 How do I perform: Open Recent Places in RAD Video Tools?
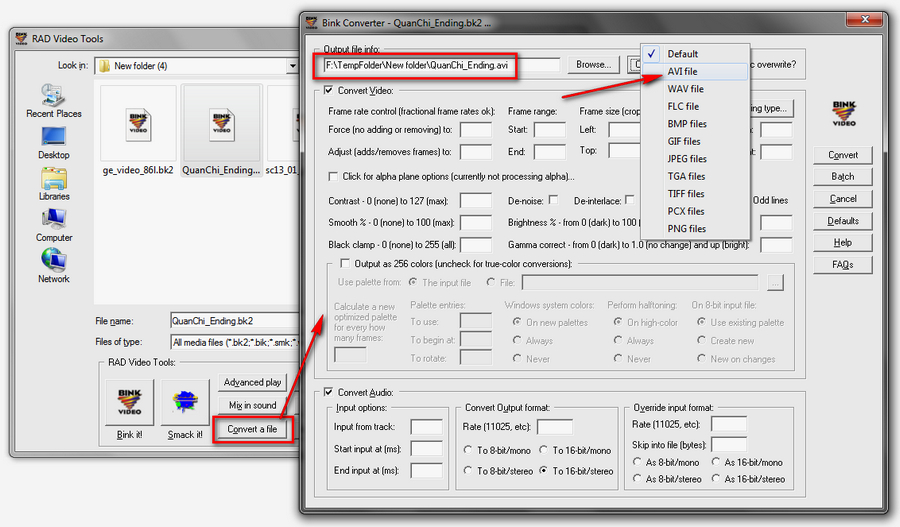[53, 102]
